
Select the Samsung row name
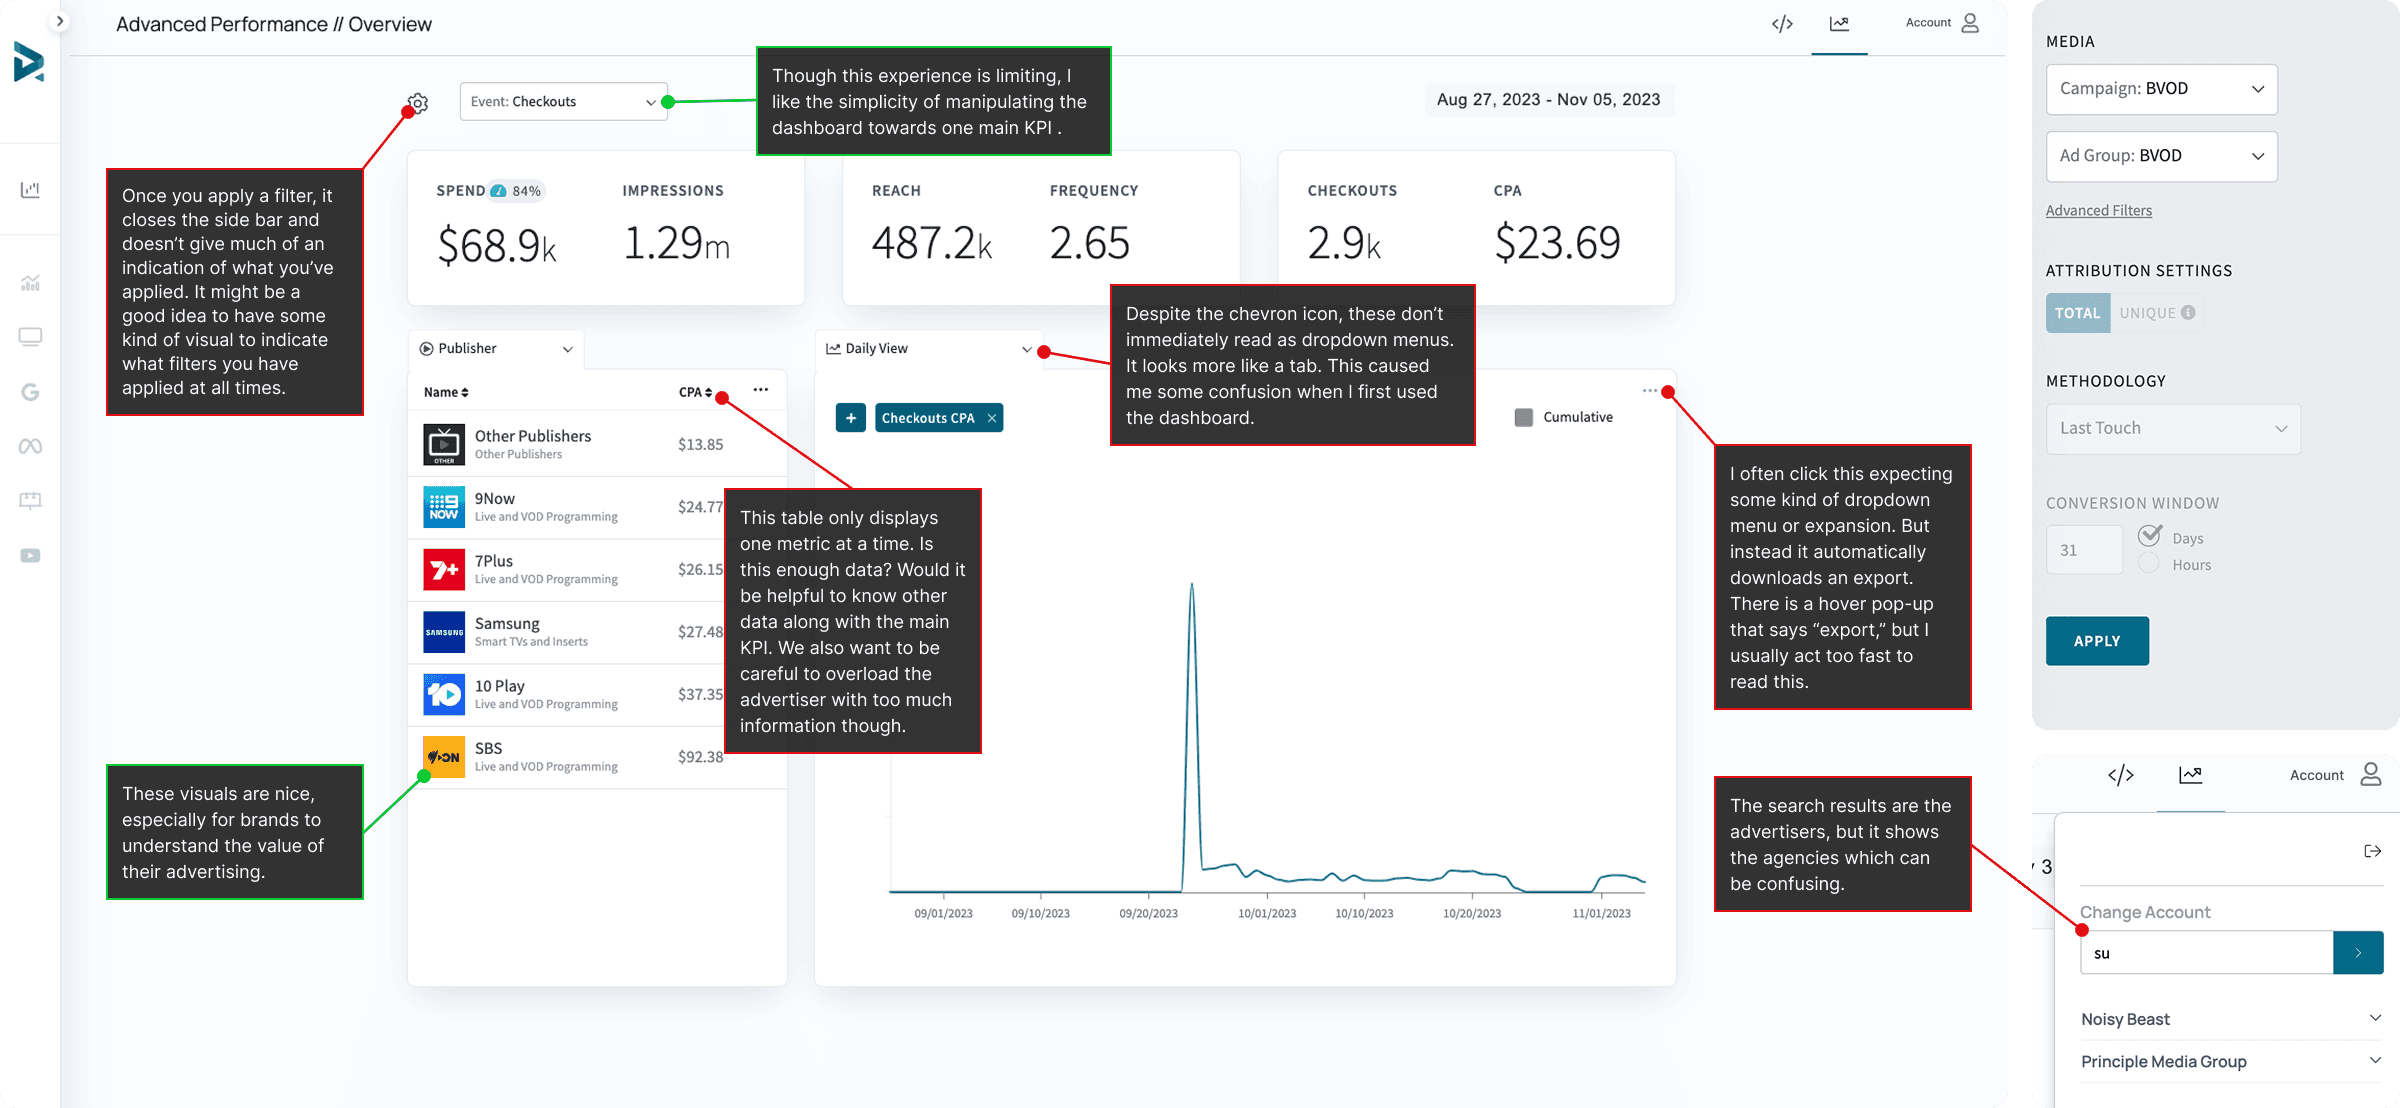[x=507, y=624]
